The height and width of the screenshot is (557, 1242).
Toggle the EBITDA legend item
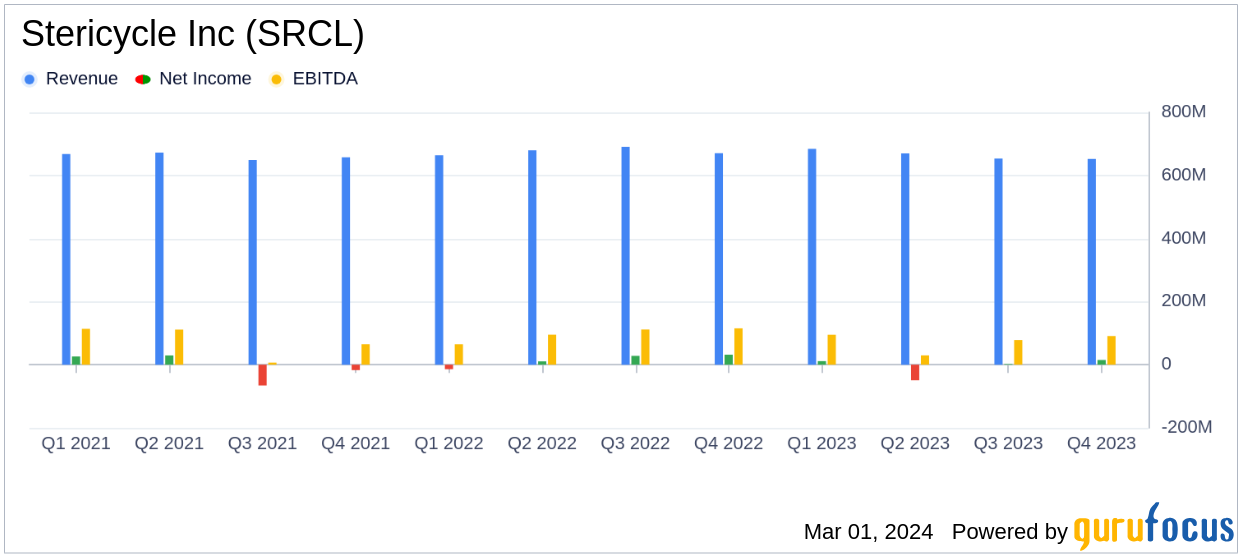[x=314, y=79]
